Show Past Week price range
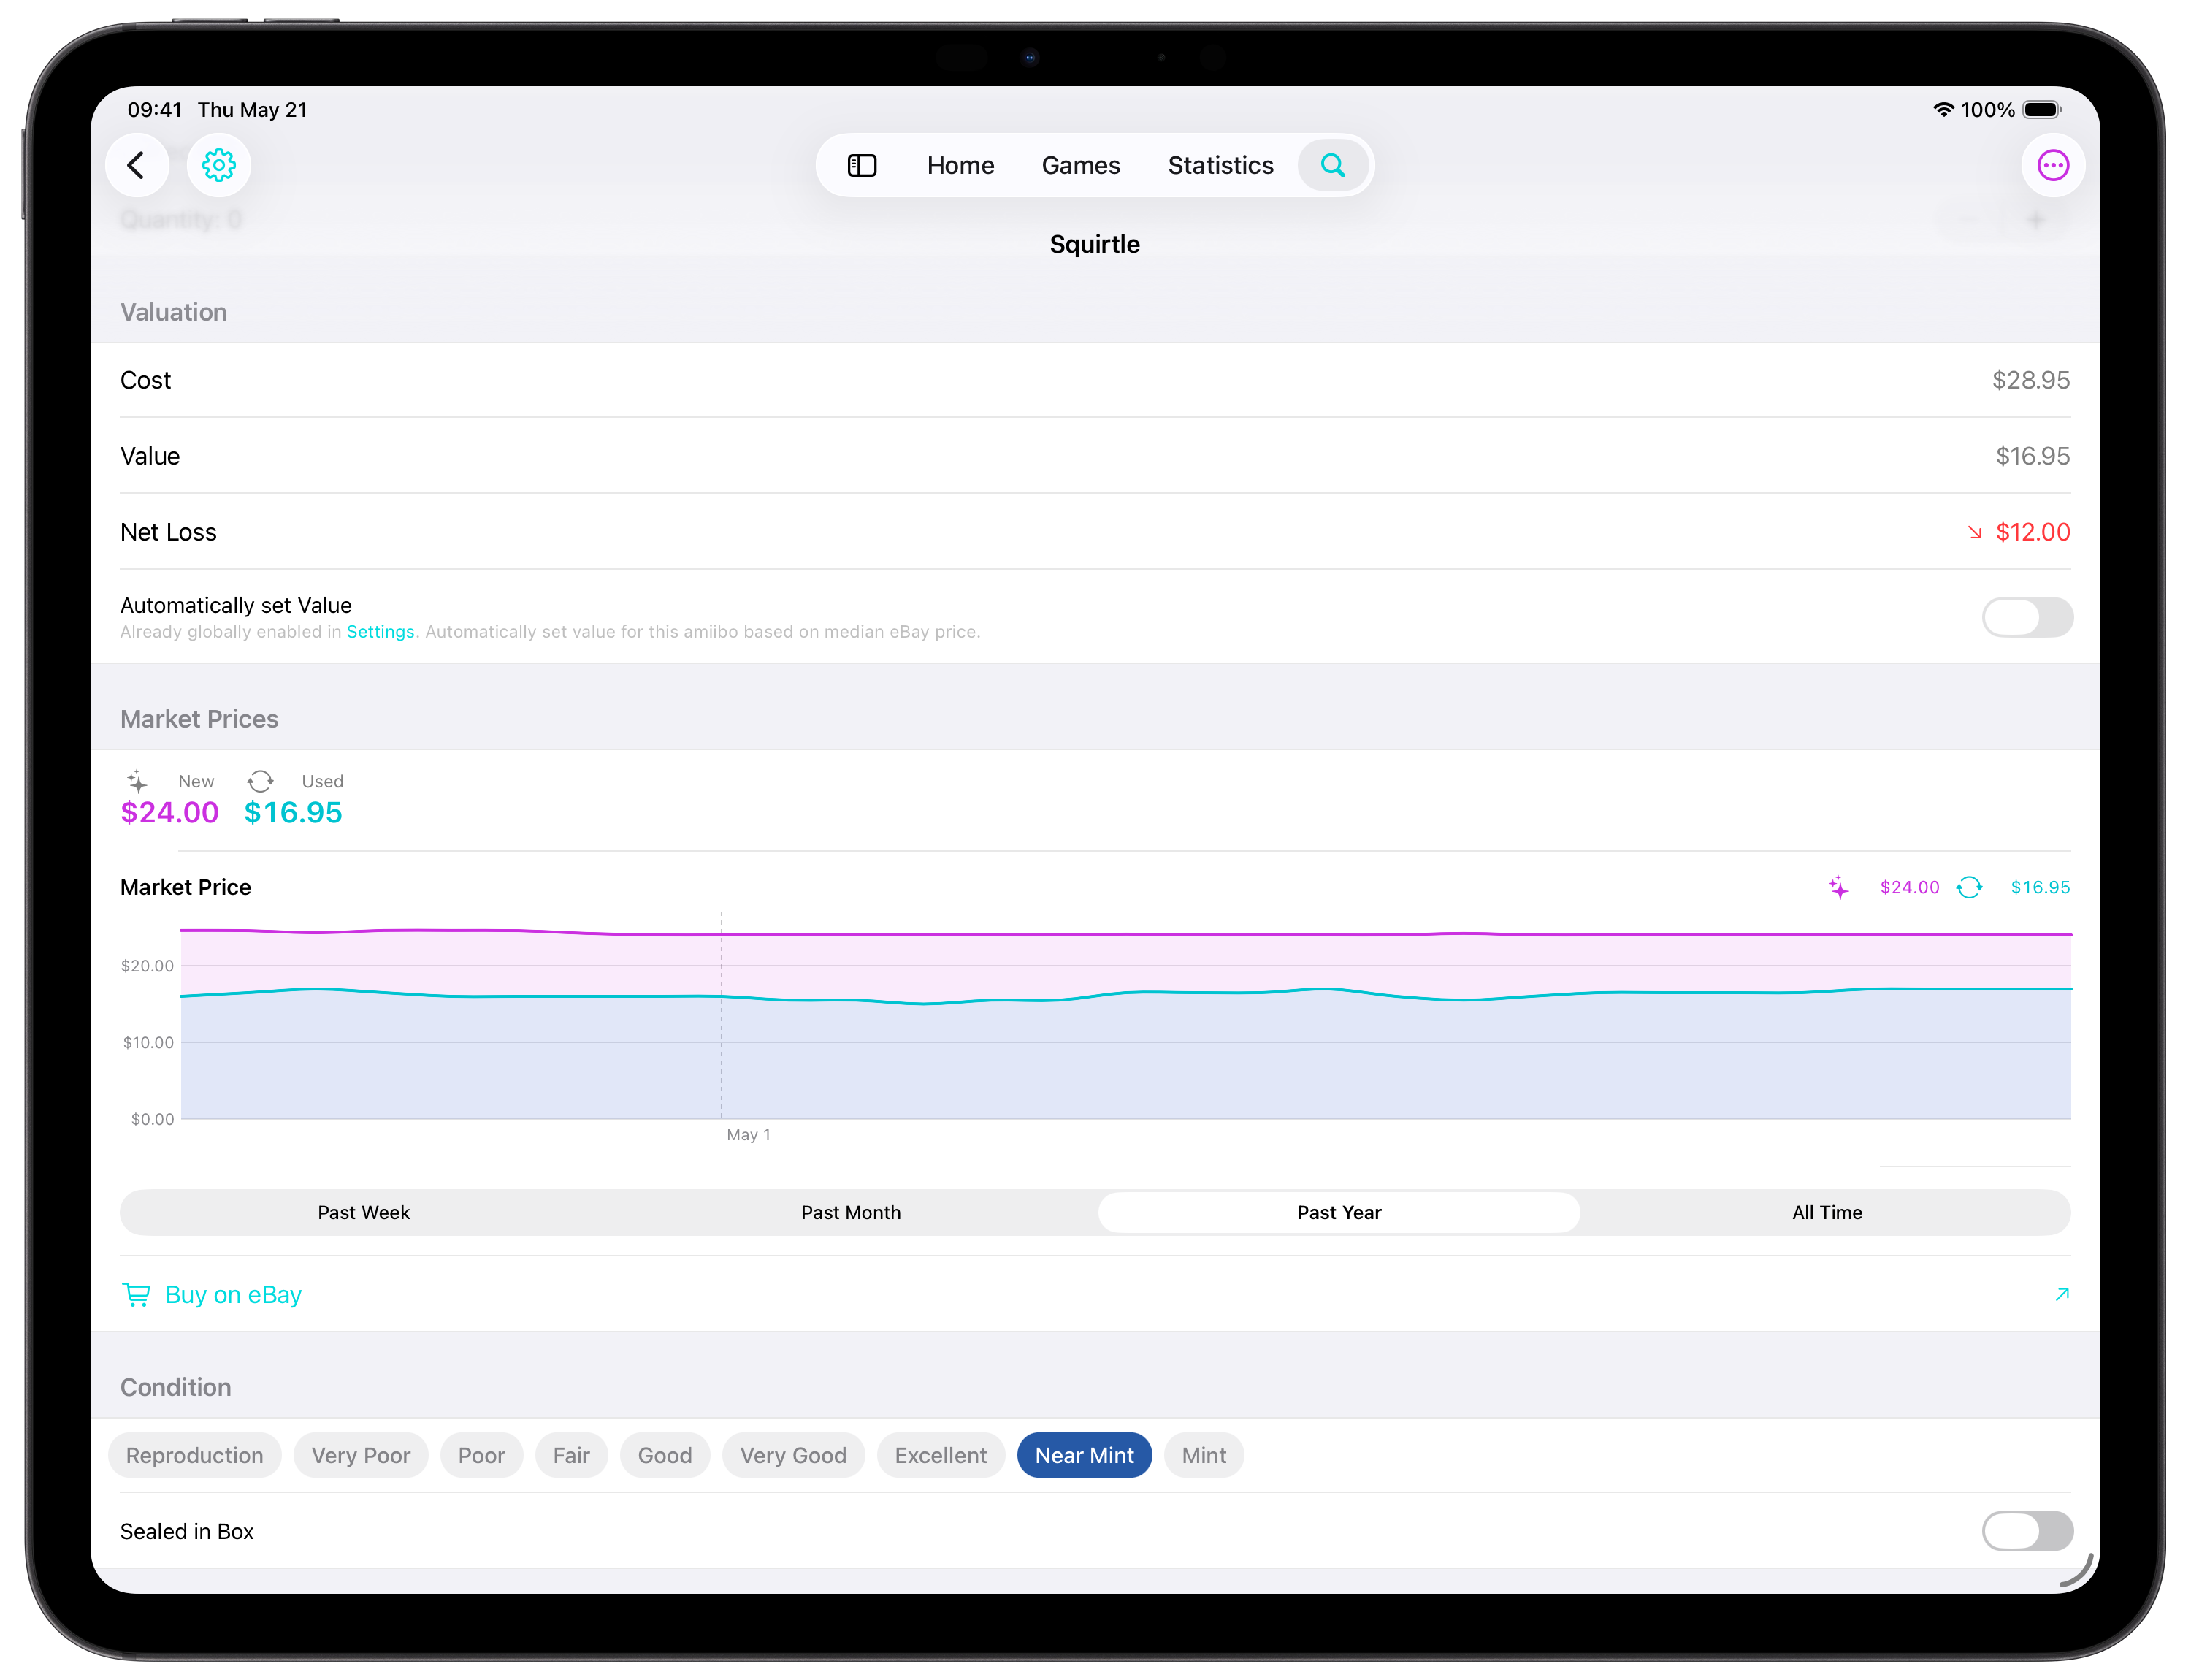Viewport: 2191px width, 1680px height. (364, 1213)
